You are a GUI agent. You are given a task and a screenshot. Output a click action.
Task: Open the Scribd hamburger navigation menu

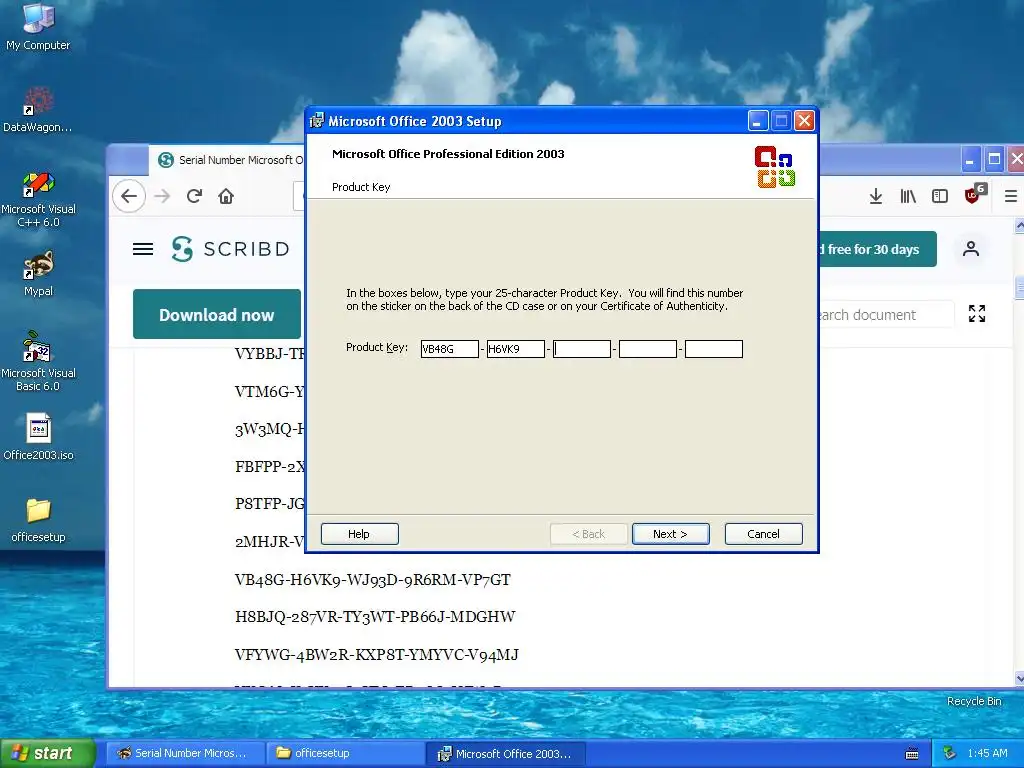click(x=143, y=249)
